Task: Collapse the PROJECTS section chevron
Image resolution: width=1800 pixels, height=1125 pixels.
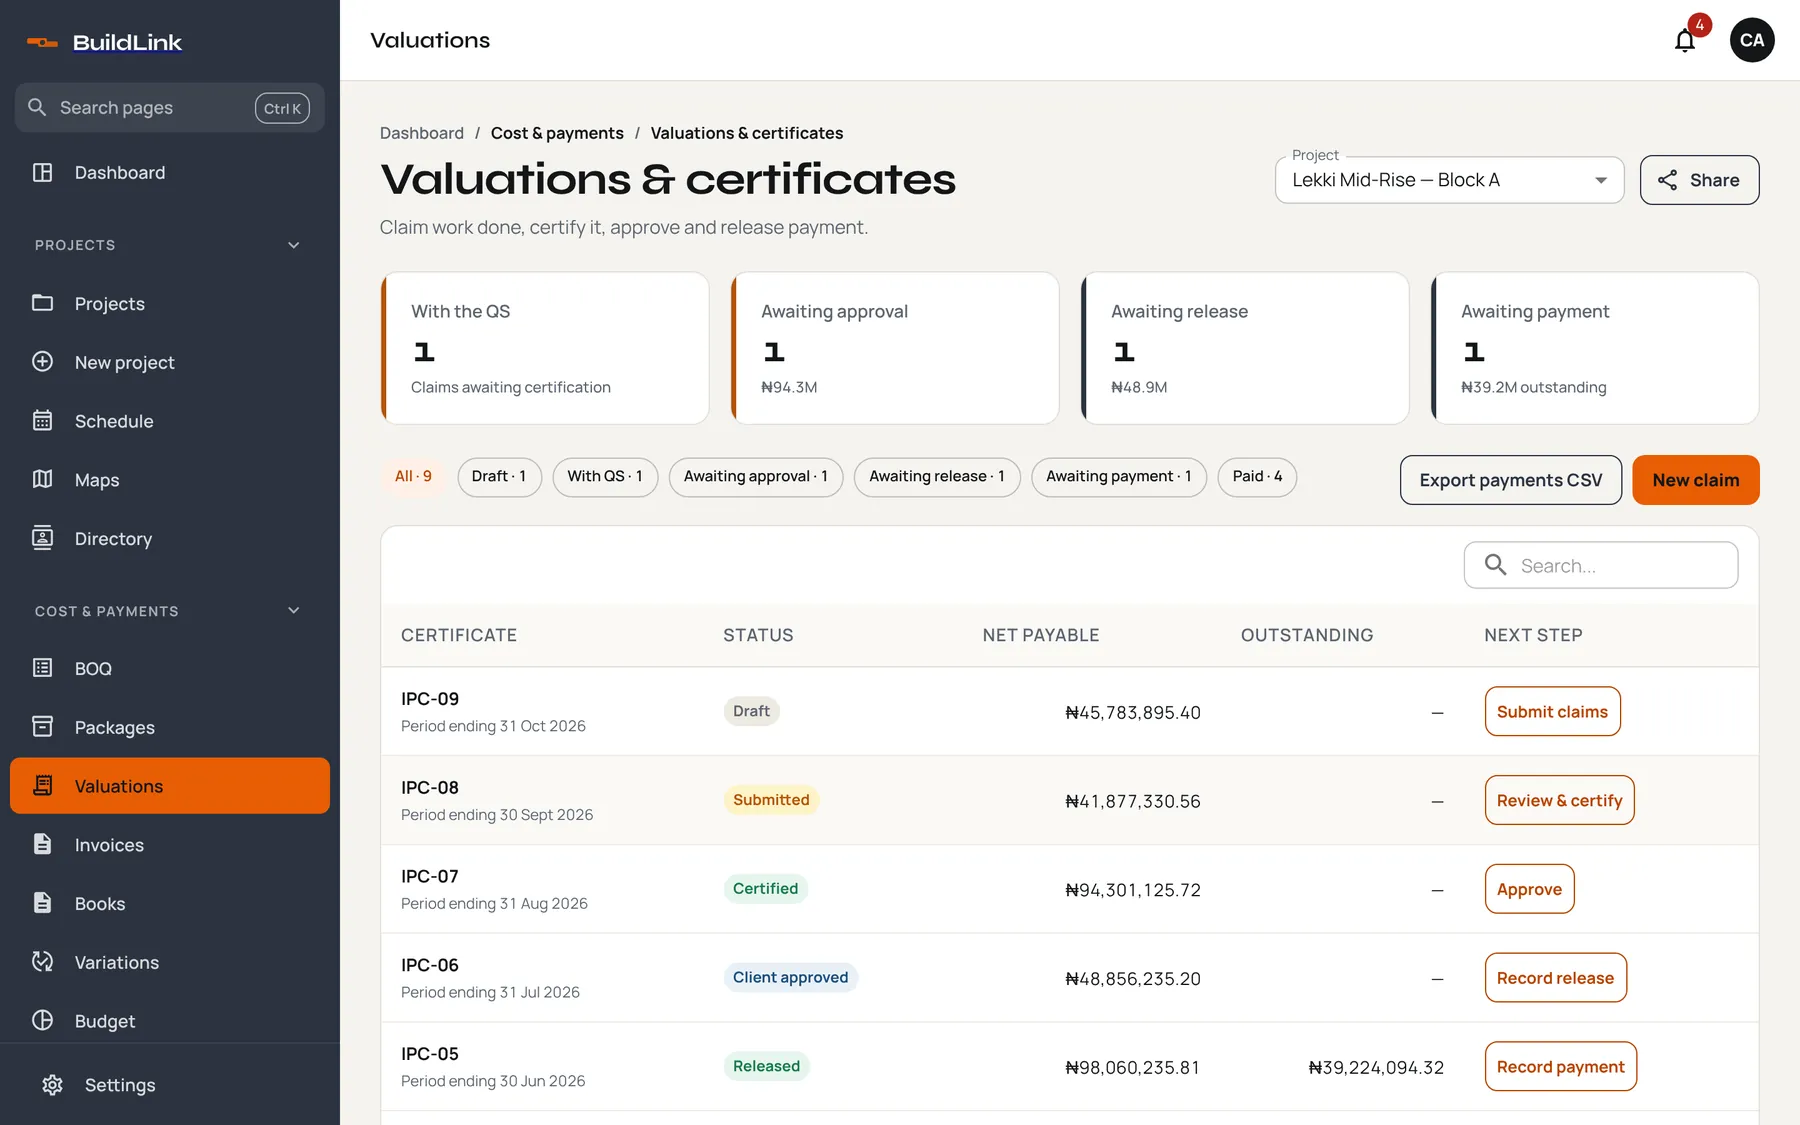Action: click(294, 245)
